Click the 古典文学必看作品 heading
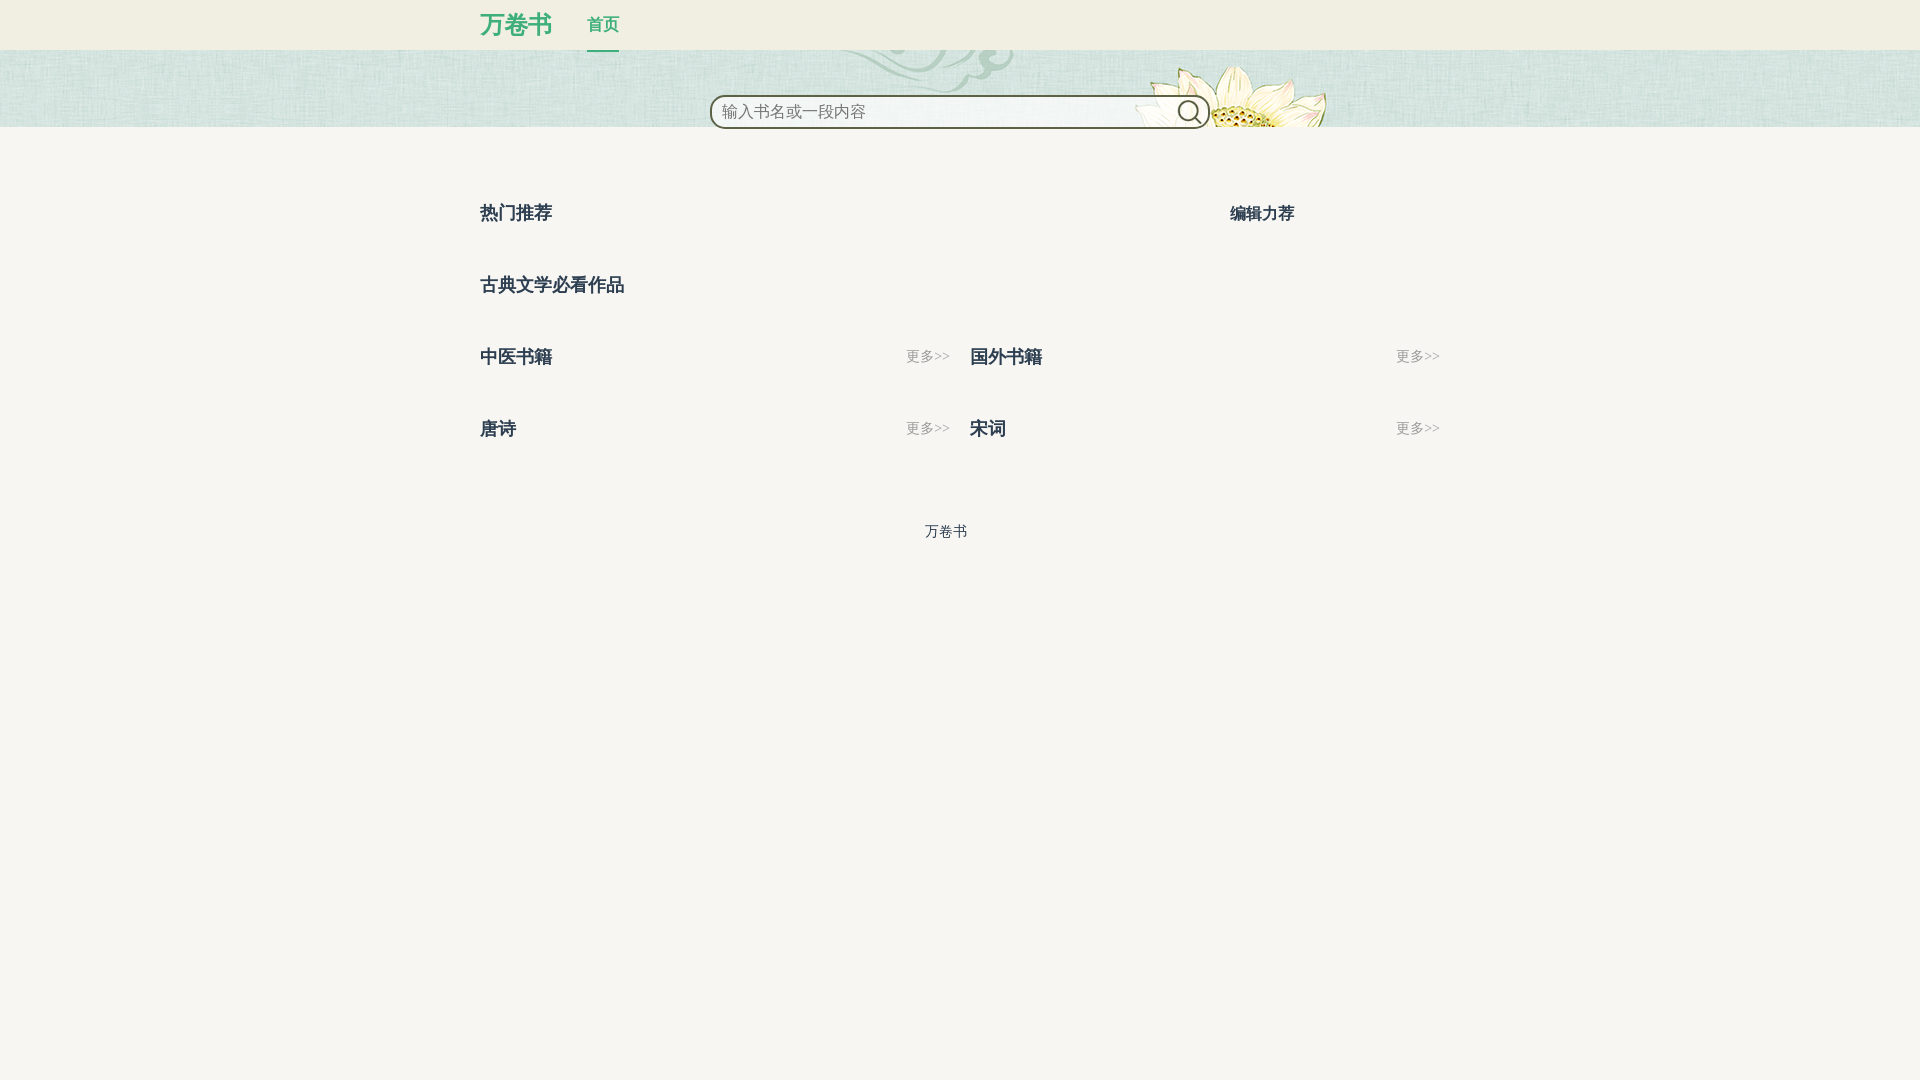The image size is (1920, 1080). [551, 285]
